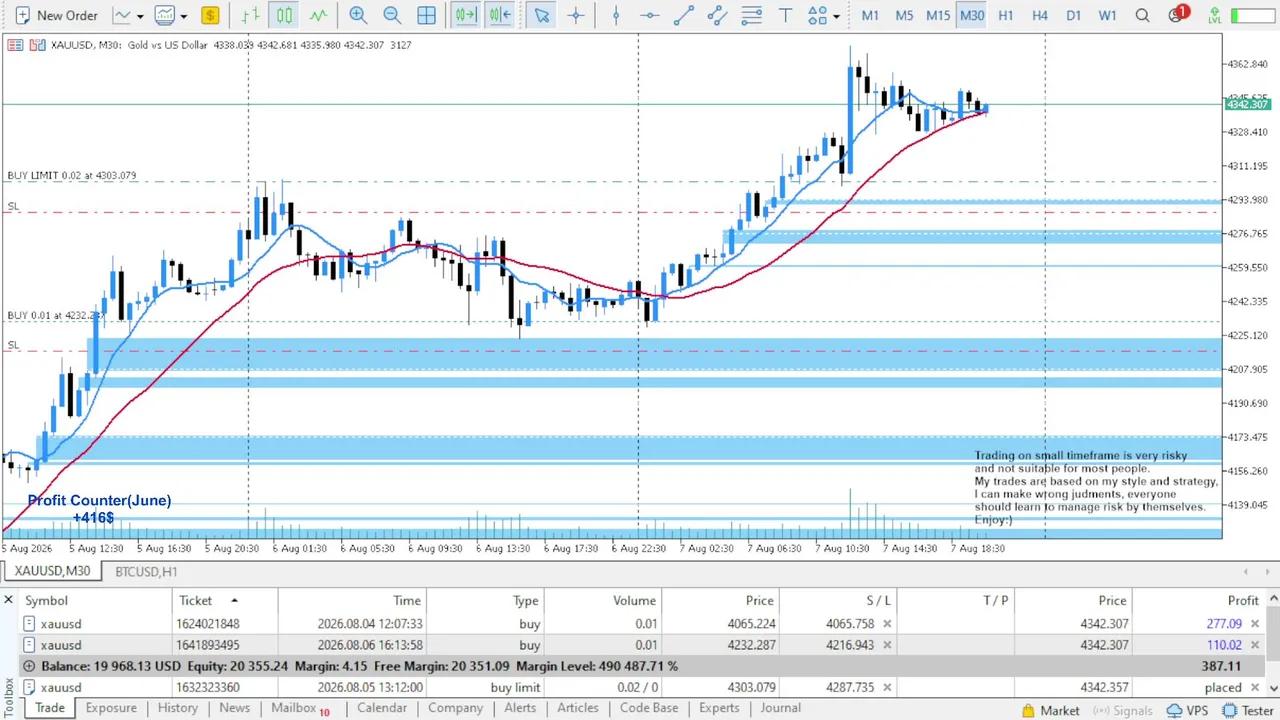Click the tile windows grid icon
The image size is (1280, 720).
point(426,15)
